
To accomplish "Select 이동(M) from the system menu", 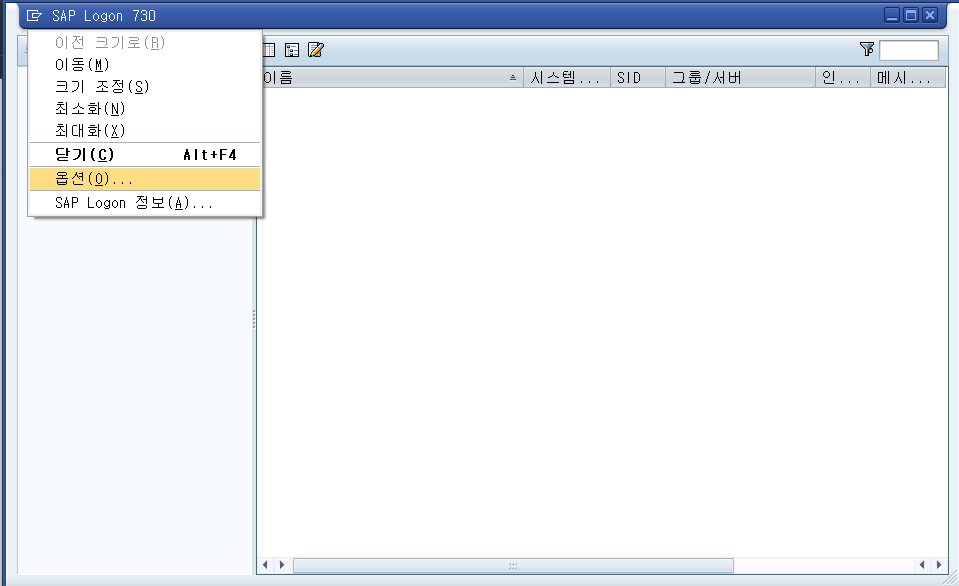I will coord(145,64).
